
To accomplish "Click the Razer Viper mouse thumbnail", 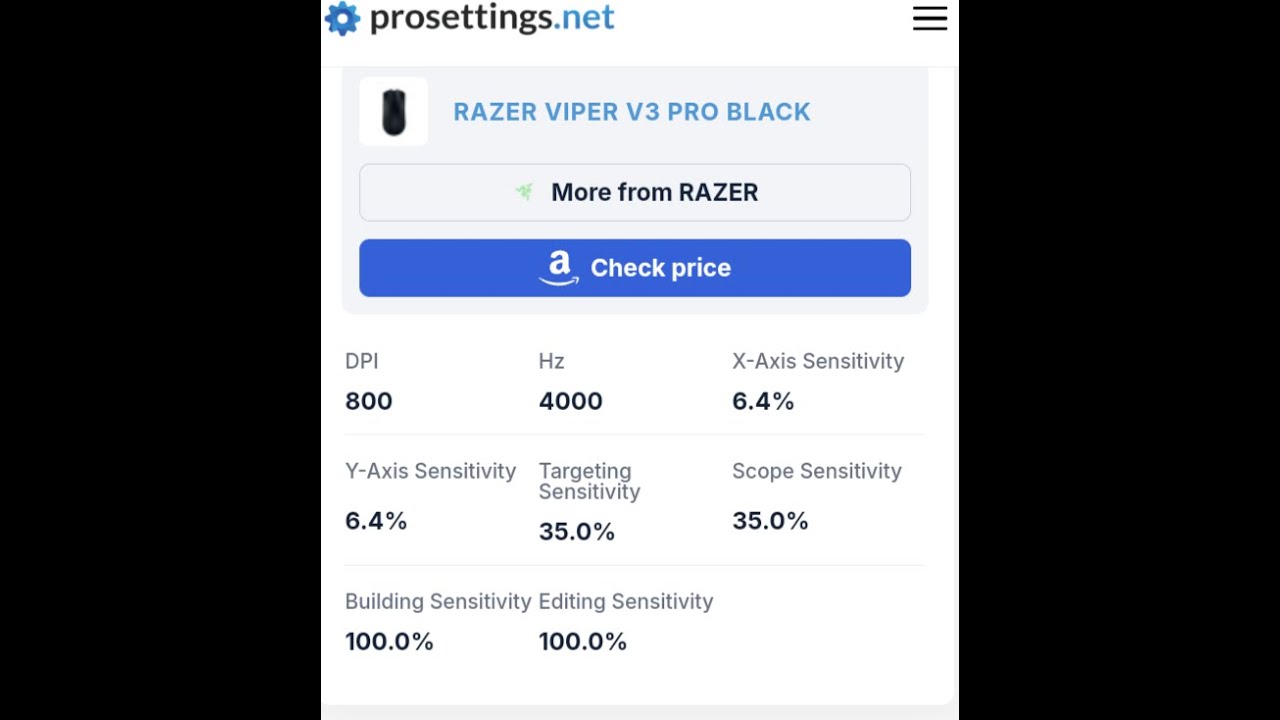I will coord(394,112).
